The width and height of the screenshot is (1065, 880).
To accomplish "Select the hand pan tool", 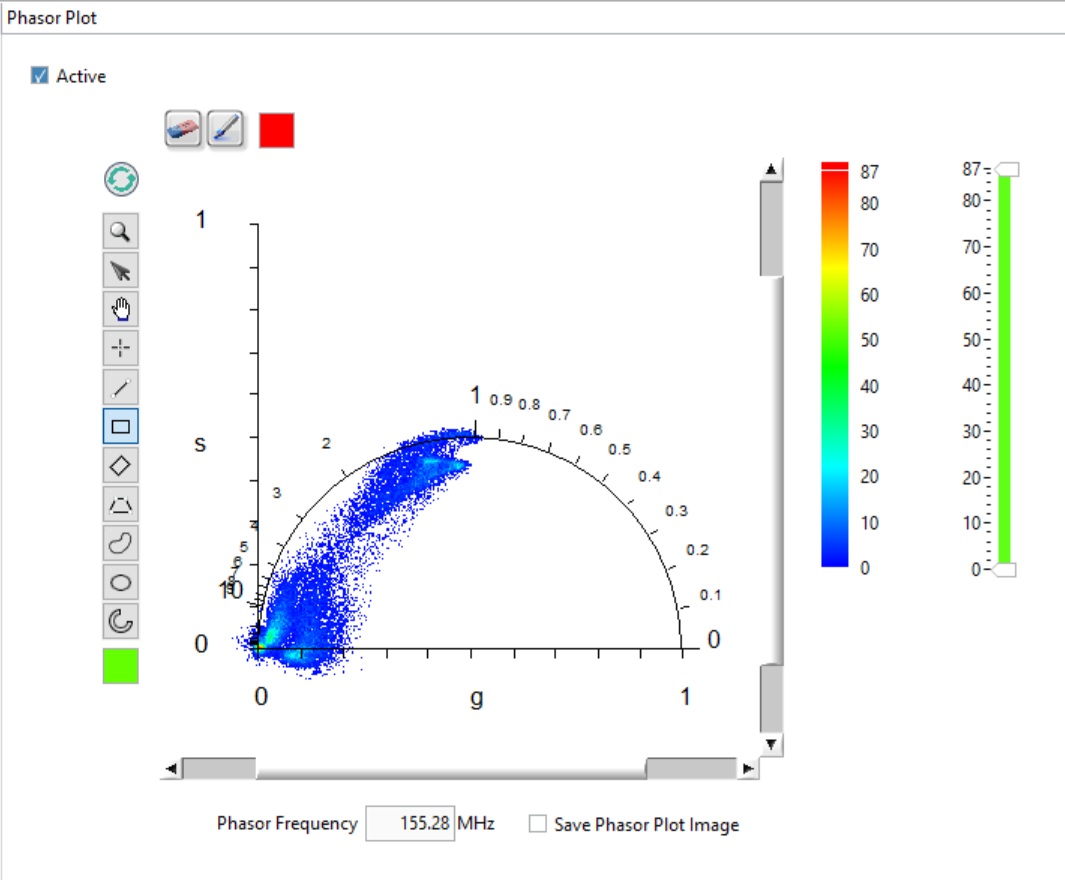I will click(x=121, y=310).
